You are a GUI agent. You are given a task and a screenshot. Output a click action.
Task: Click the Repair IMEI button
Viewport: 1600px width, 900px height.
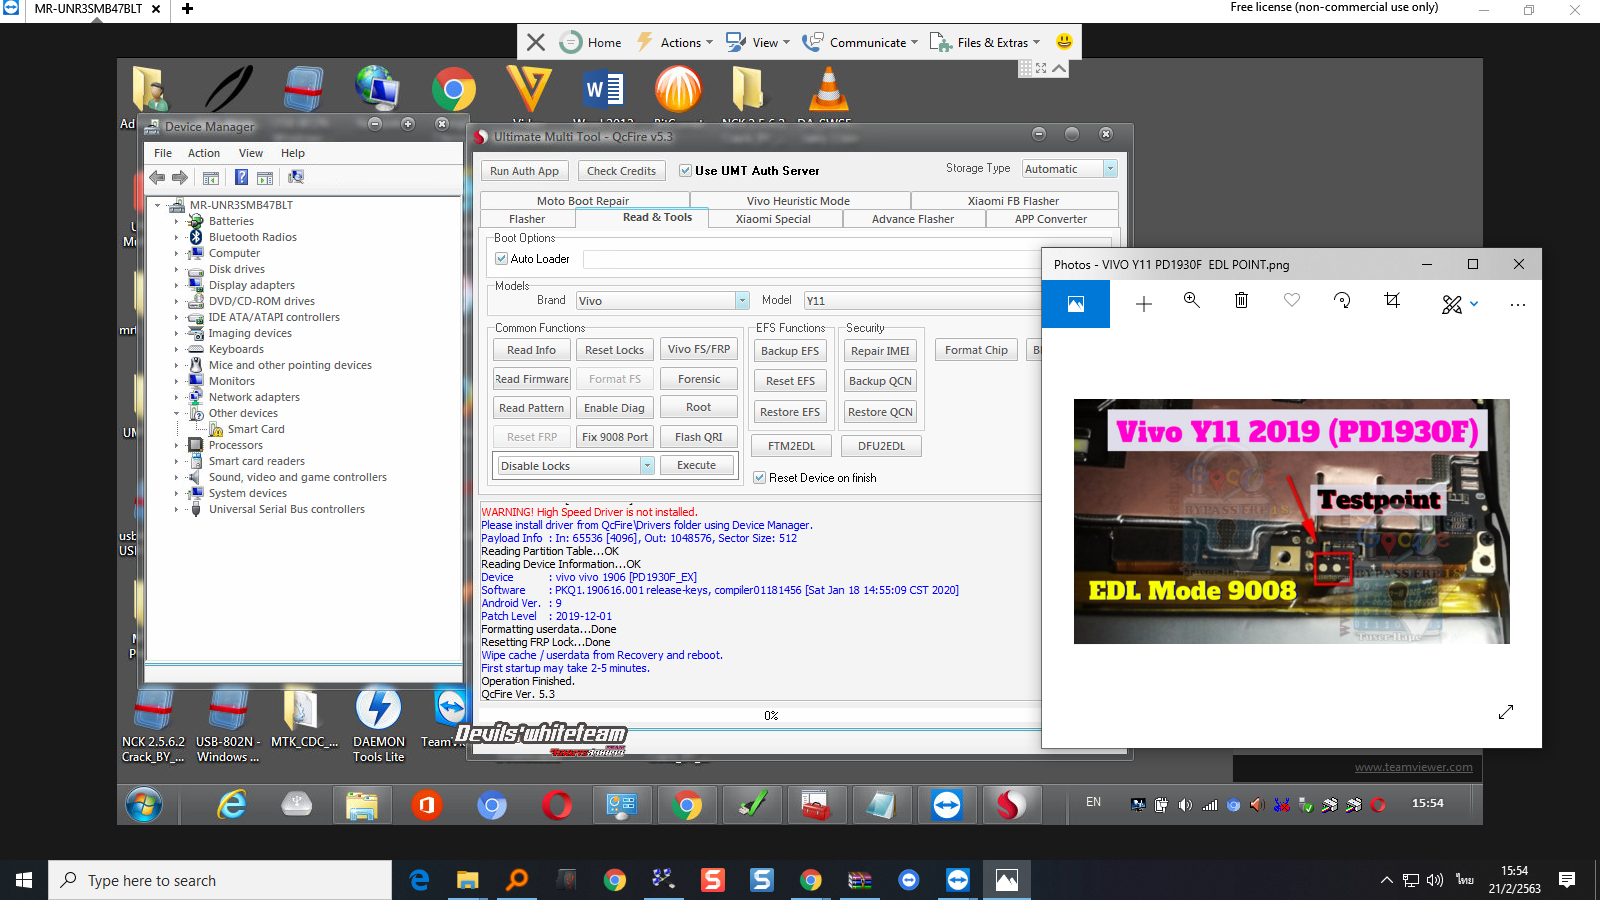pyautogui.click(x=880, y=351)
